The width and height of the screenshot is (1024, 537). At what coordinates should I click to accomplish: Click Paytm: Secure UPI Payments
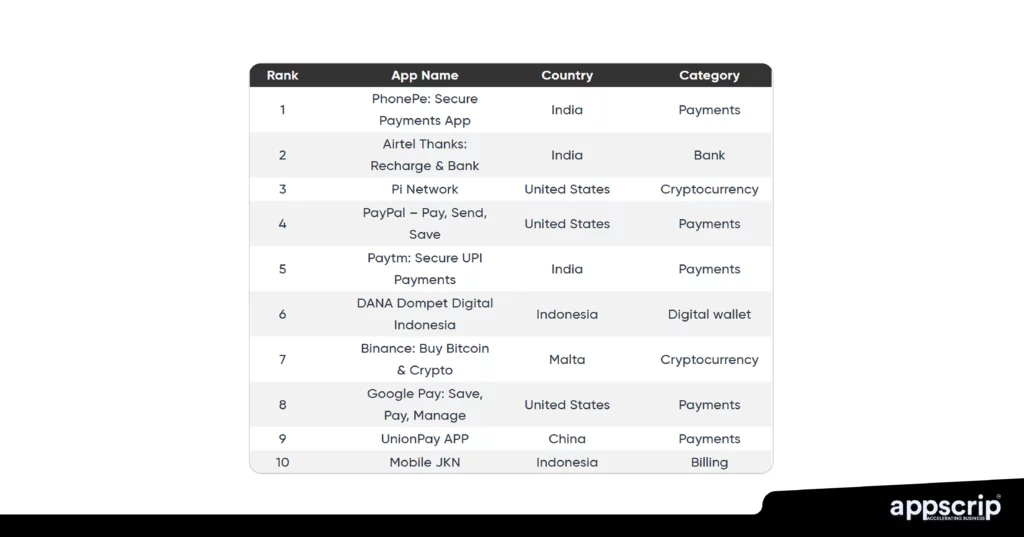(x=425, y=269)
